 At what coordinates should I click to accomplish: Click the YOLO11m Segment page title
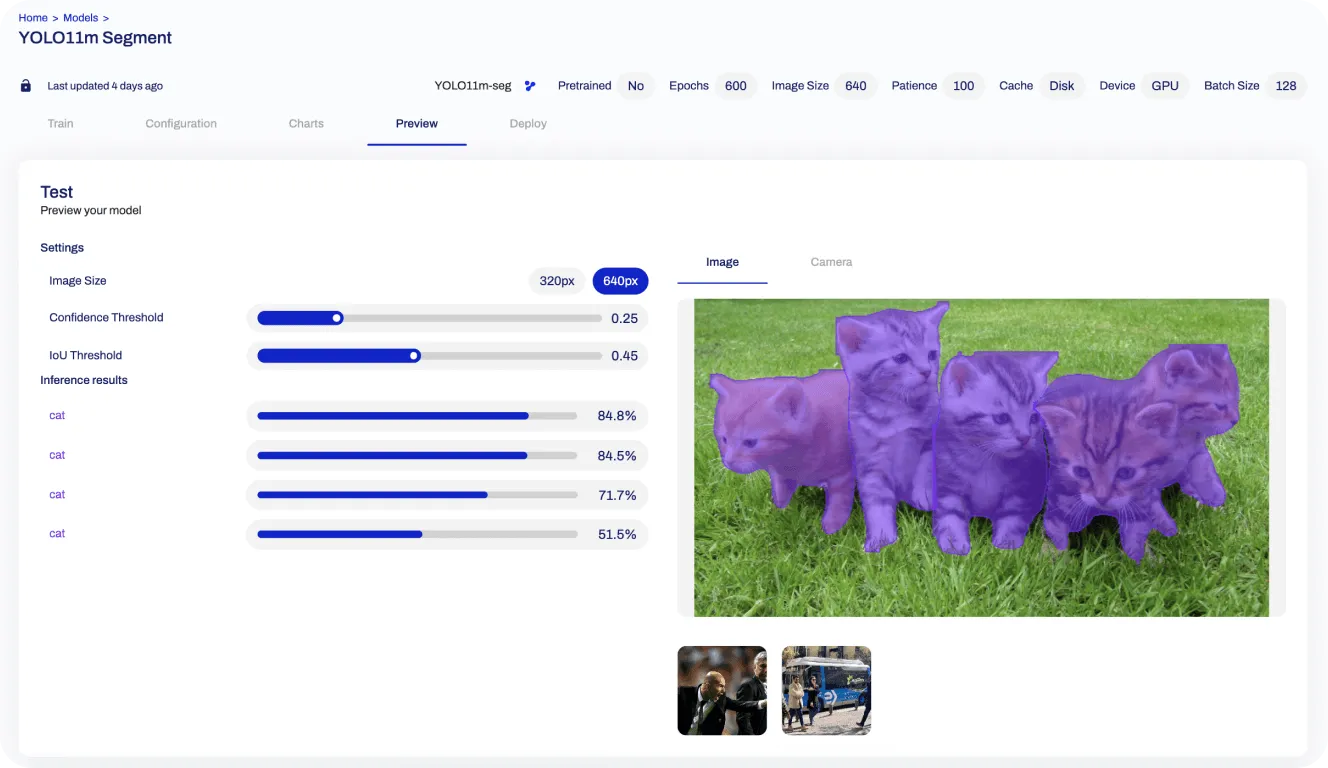click(95, 38)
